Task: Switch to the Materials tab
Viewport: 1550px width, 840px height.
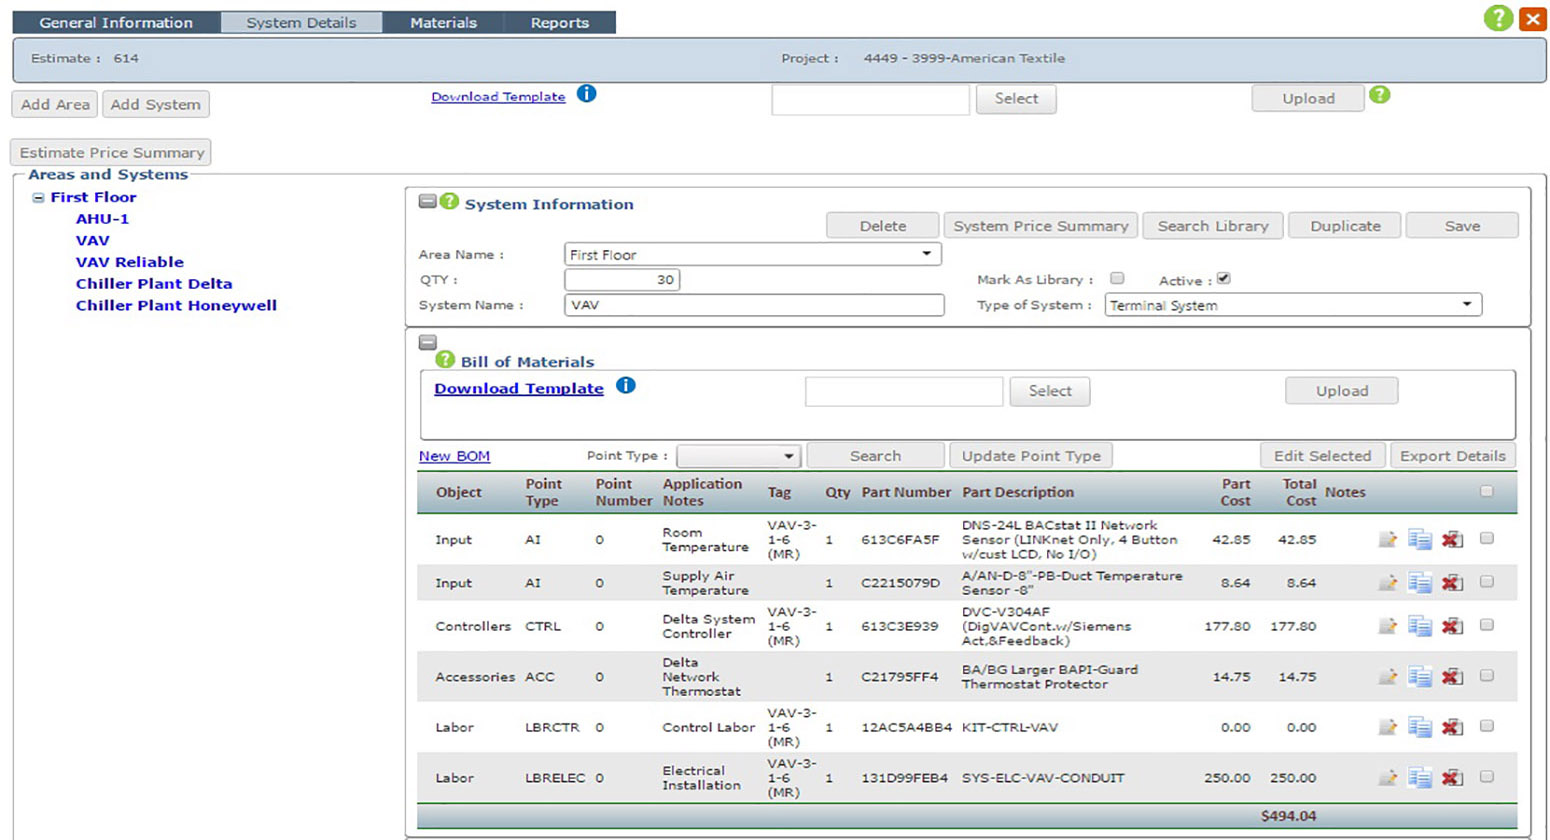Action: click(x=443, y=22)
